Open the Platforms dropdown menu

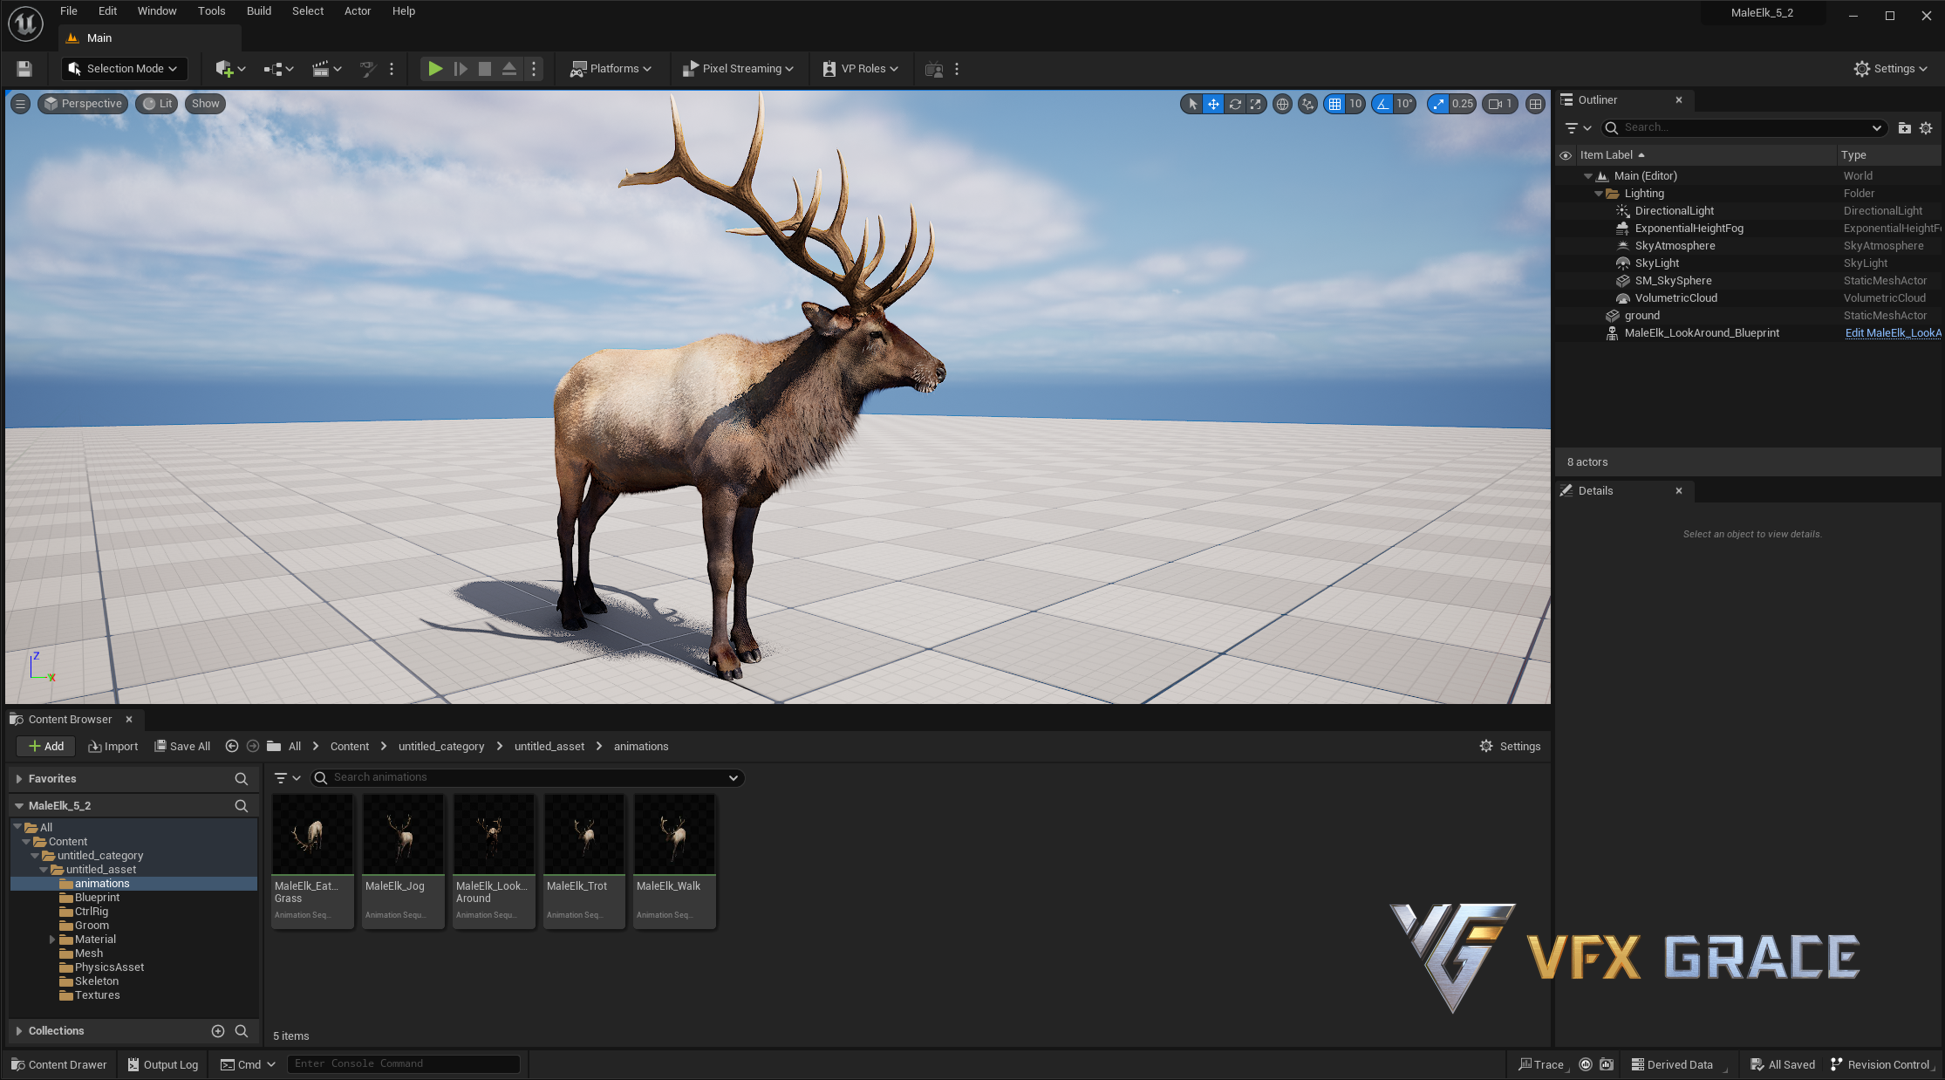pyautogui.click(x=611, y=69)
